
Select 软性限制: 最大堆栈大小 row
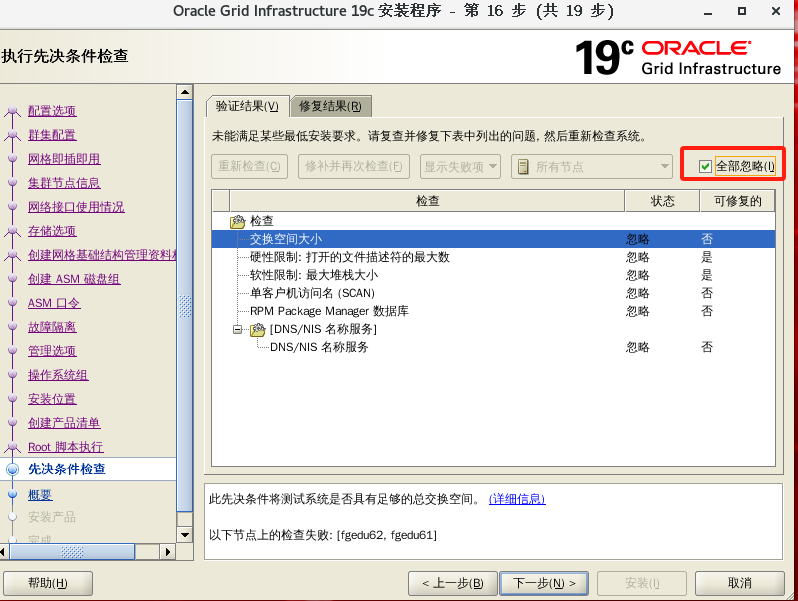pyautogui.click(x=493, y=275)
